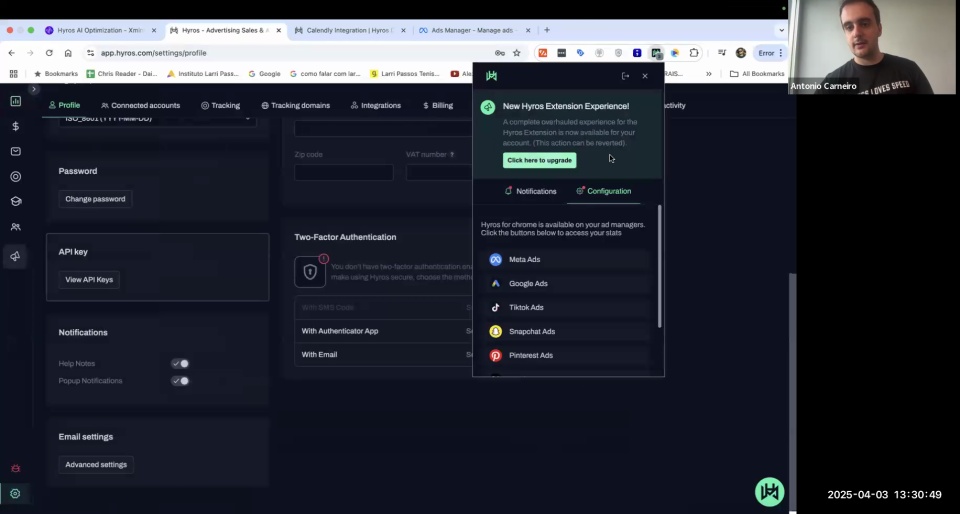The image size is (960, 514).
Task: Toggle the Help Notes switch
Action: pos(180,363)
